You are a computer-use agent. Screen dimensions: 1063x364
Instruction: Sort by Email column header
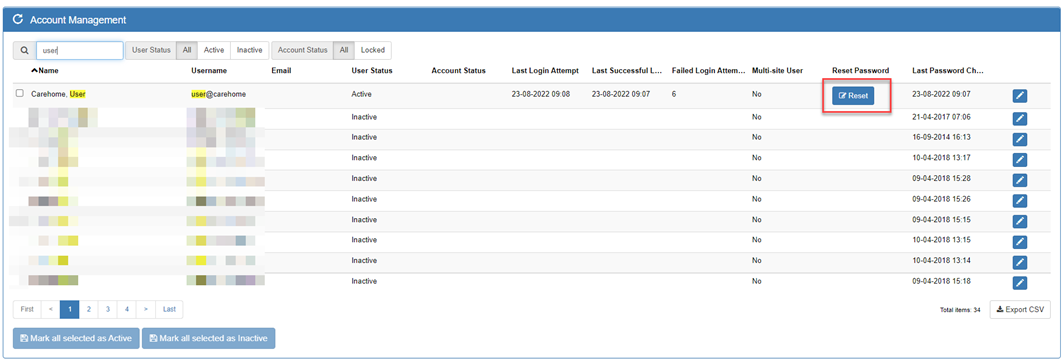tap(281, 70)
